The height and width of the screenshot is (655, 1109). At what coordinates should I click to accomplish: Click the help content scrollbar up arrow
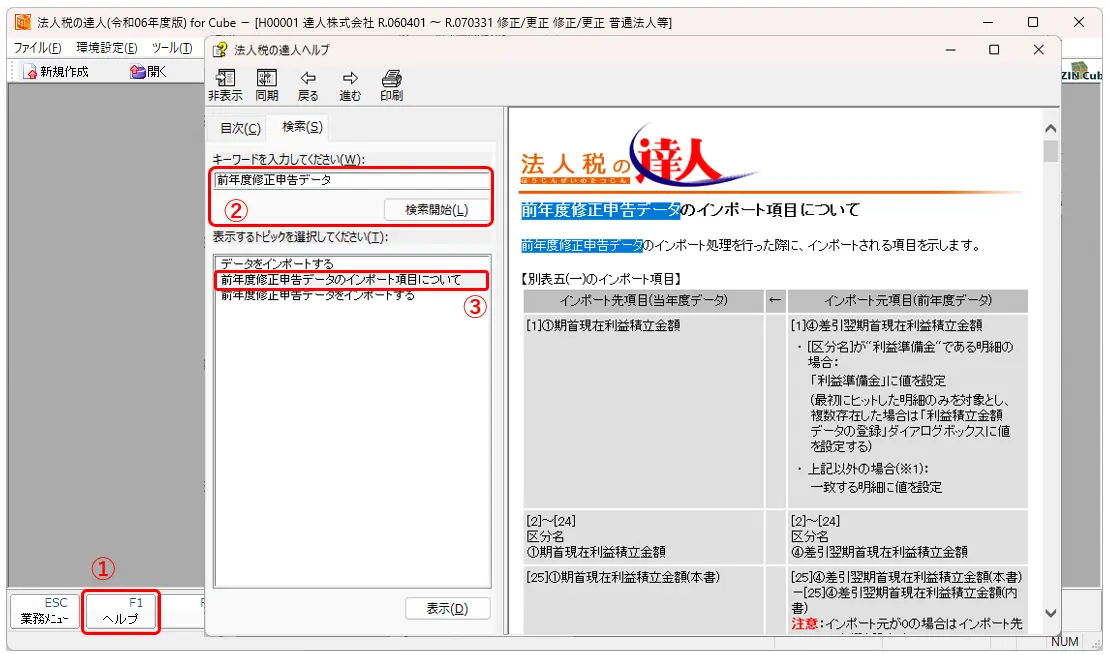tap(1050, 129)
